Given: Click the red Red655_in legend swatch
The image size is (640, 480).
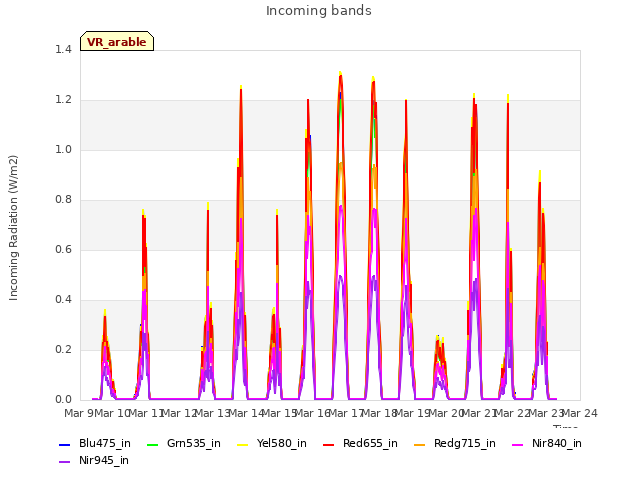Looking at the screenshot, I should [x=328, y=444].
